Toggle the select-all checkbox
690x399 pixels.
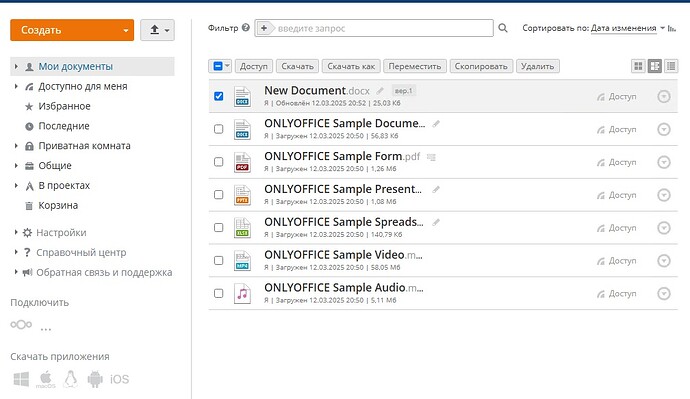[218, 66]
